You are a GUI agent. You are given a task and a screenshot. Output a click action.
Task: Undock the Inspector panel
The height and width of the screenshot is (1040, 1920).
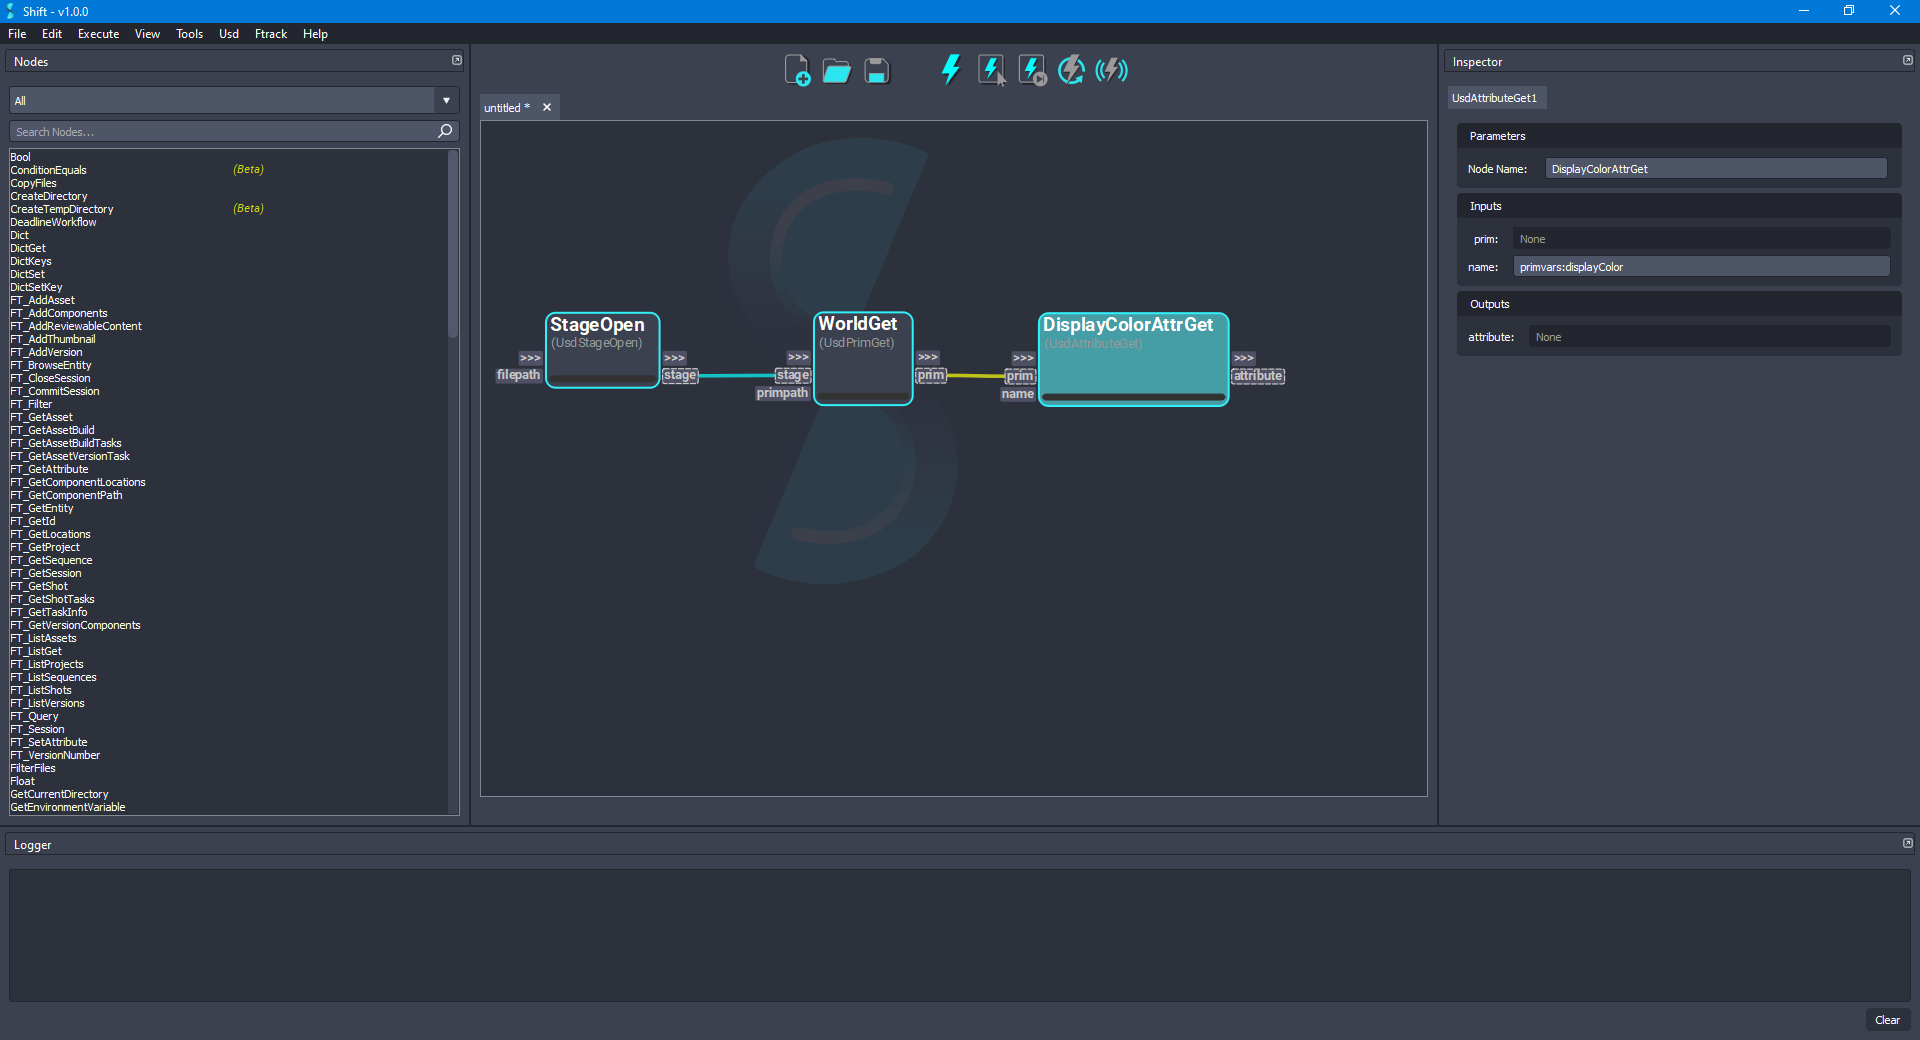click(x=1907, y=60)
